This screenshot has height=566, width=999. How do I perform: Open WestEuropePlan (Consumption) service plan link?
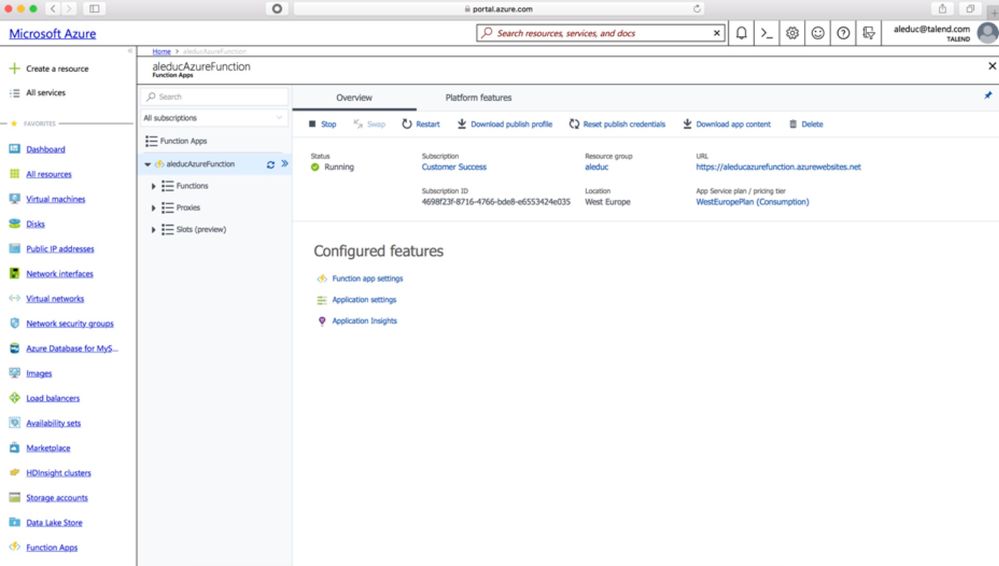pos(752,202)
